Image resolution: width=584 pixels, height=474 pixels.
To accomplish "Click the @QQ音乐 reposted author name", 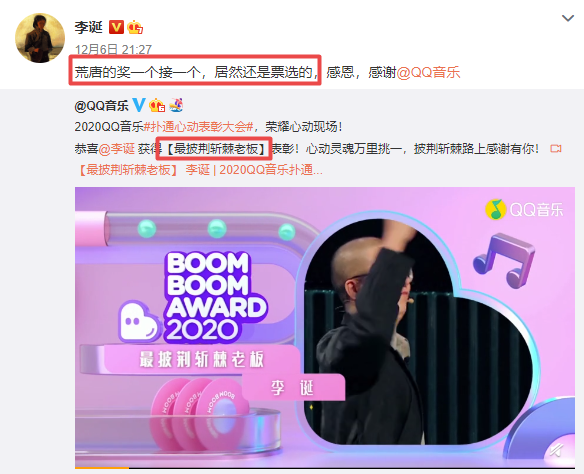I will point(101,106).
